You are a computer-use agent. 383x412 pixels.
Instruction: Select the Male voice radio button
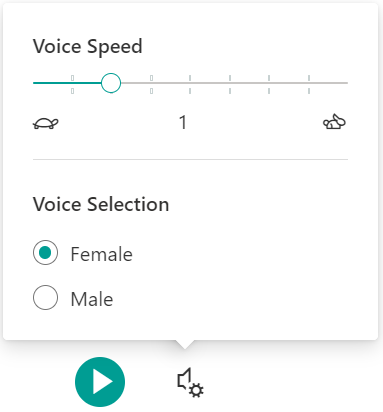coord(45,297)
